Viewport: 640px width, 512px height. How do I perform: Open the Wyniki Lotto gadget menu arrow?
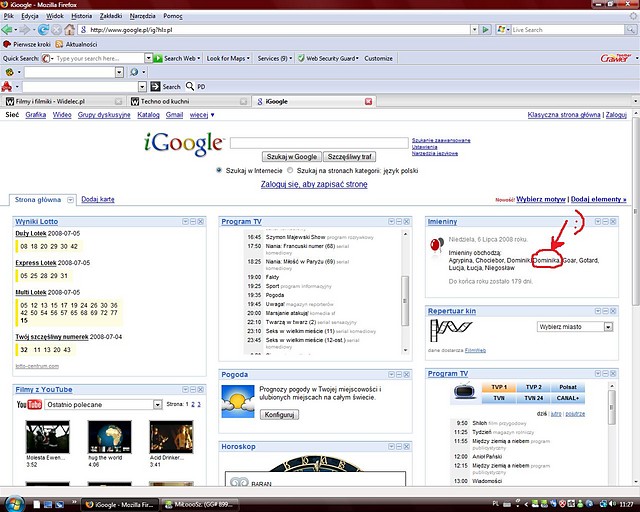coord(185,221)
